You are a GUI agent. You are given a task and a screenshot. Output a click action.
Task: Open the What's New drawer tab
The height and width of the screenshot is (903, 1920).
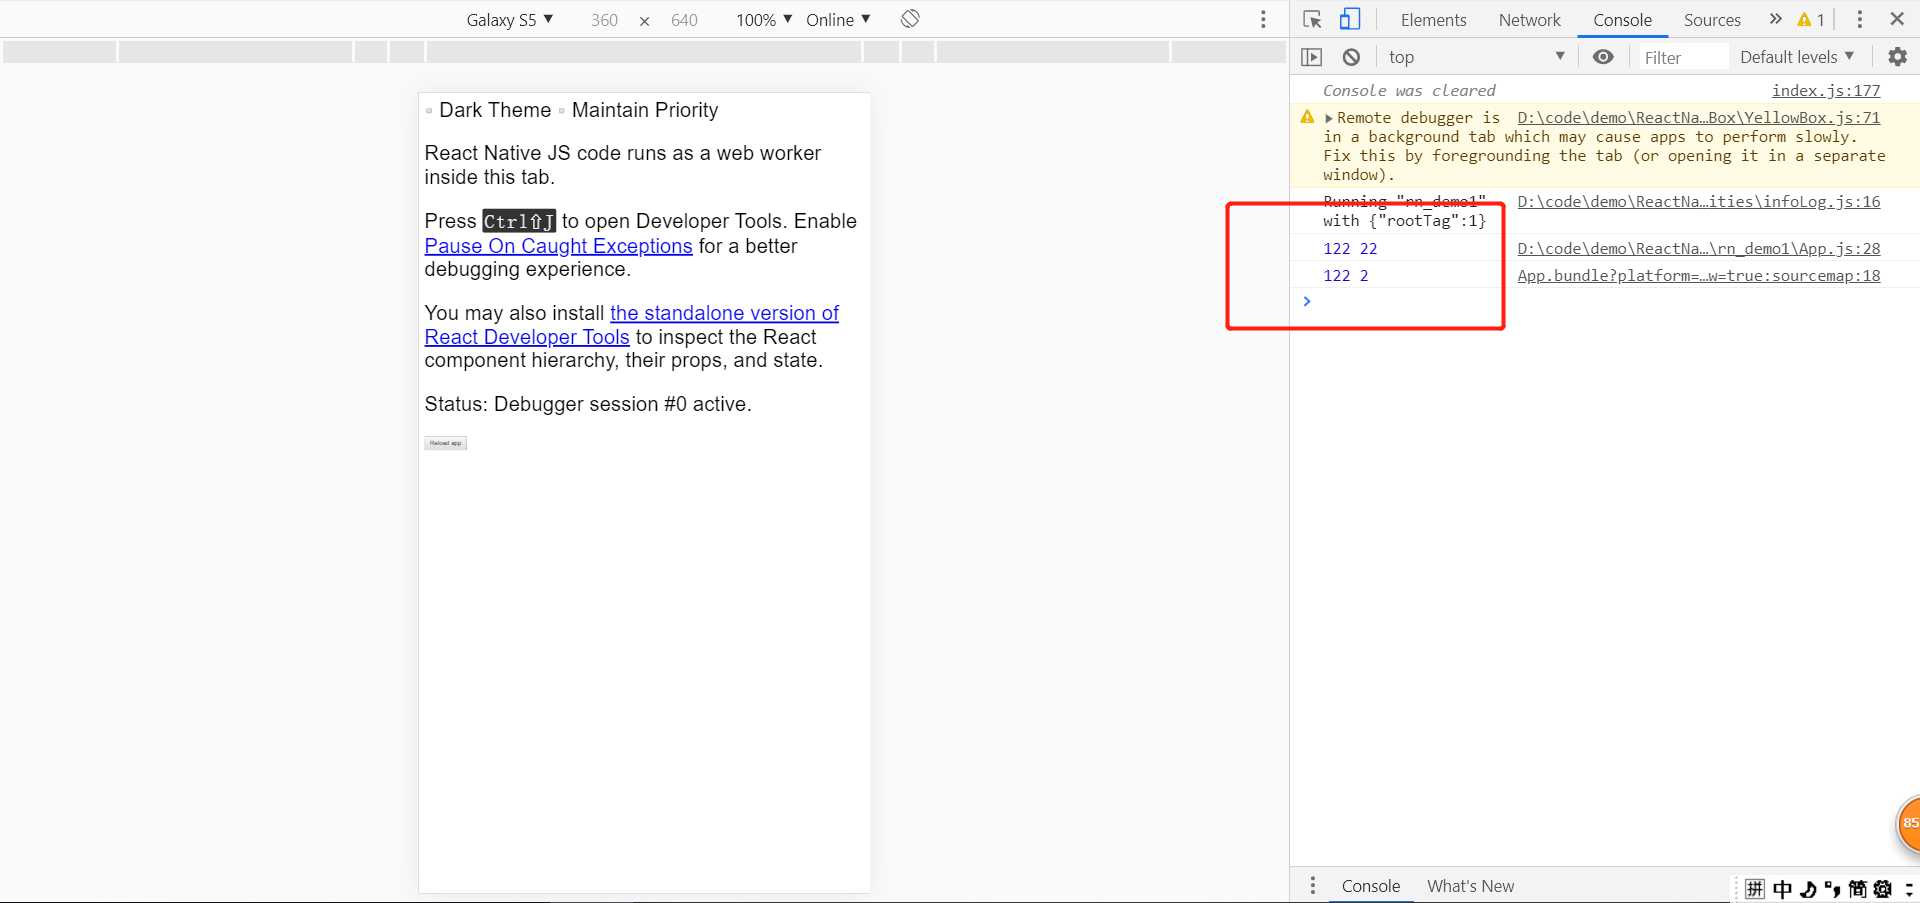tap(1470, 886)
